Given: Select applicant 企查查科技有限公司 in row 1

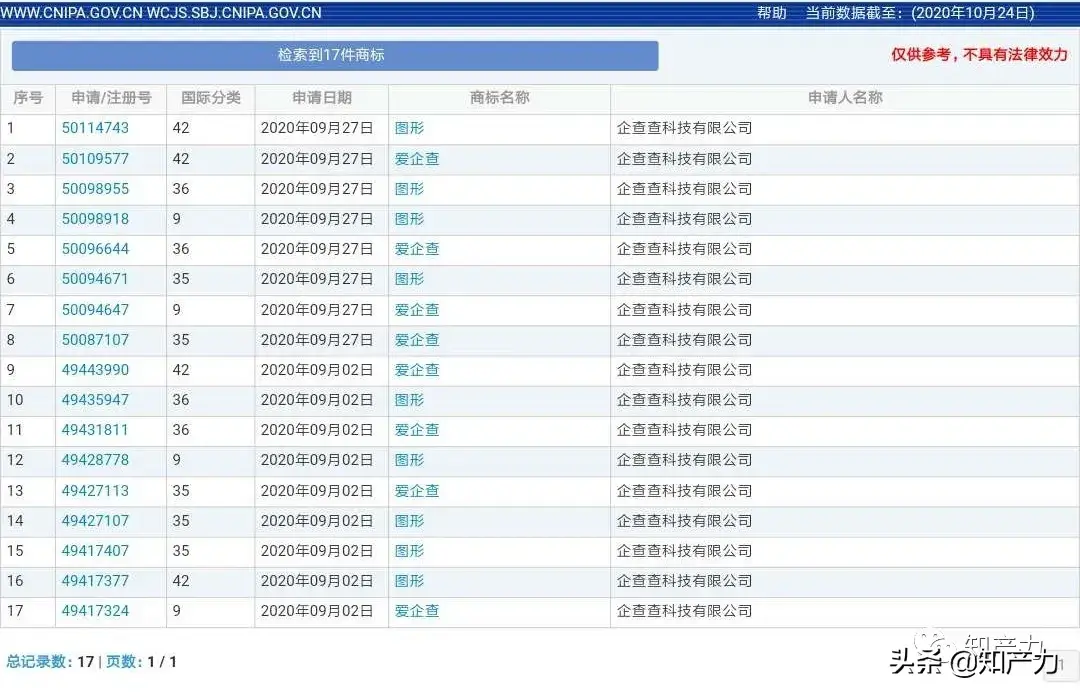Looking at the screenshot, I should tap(684, 128).
